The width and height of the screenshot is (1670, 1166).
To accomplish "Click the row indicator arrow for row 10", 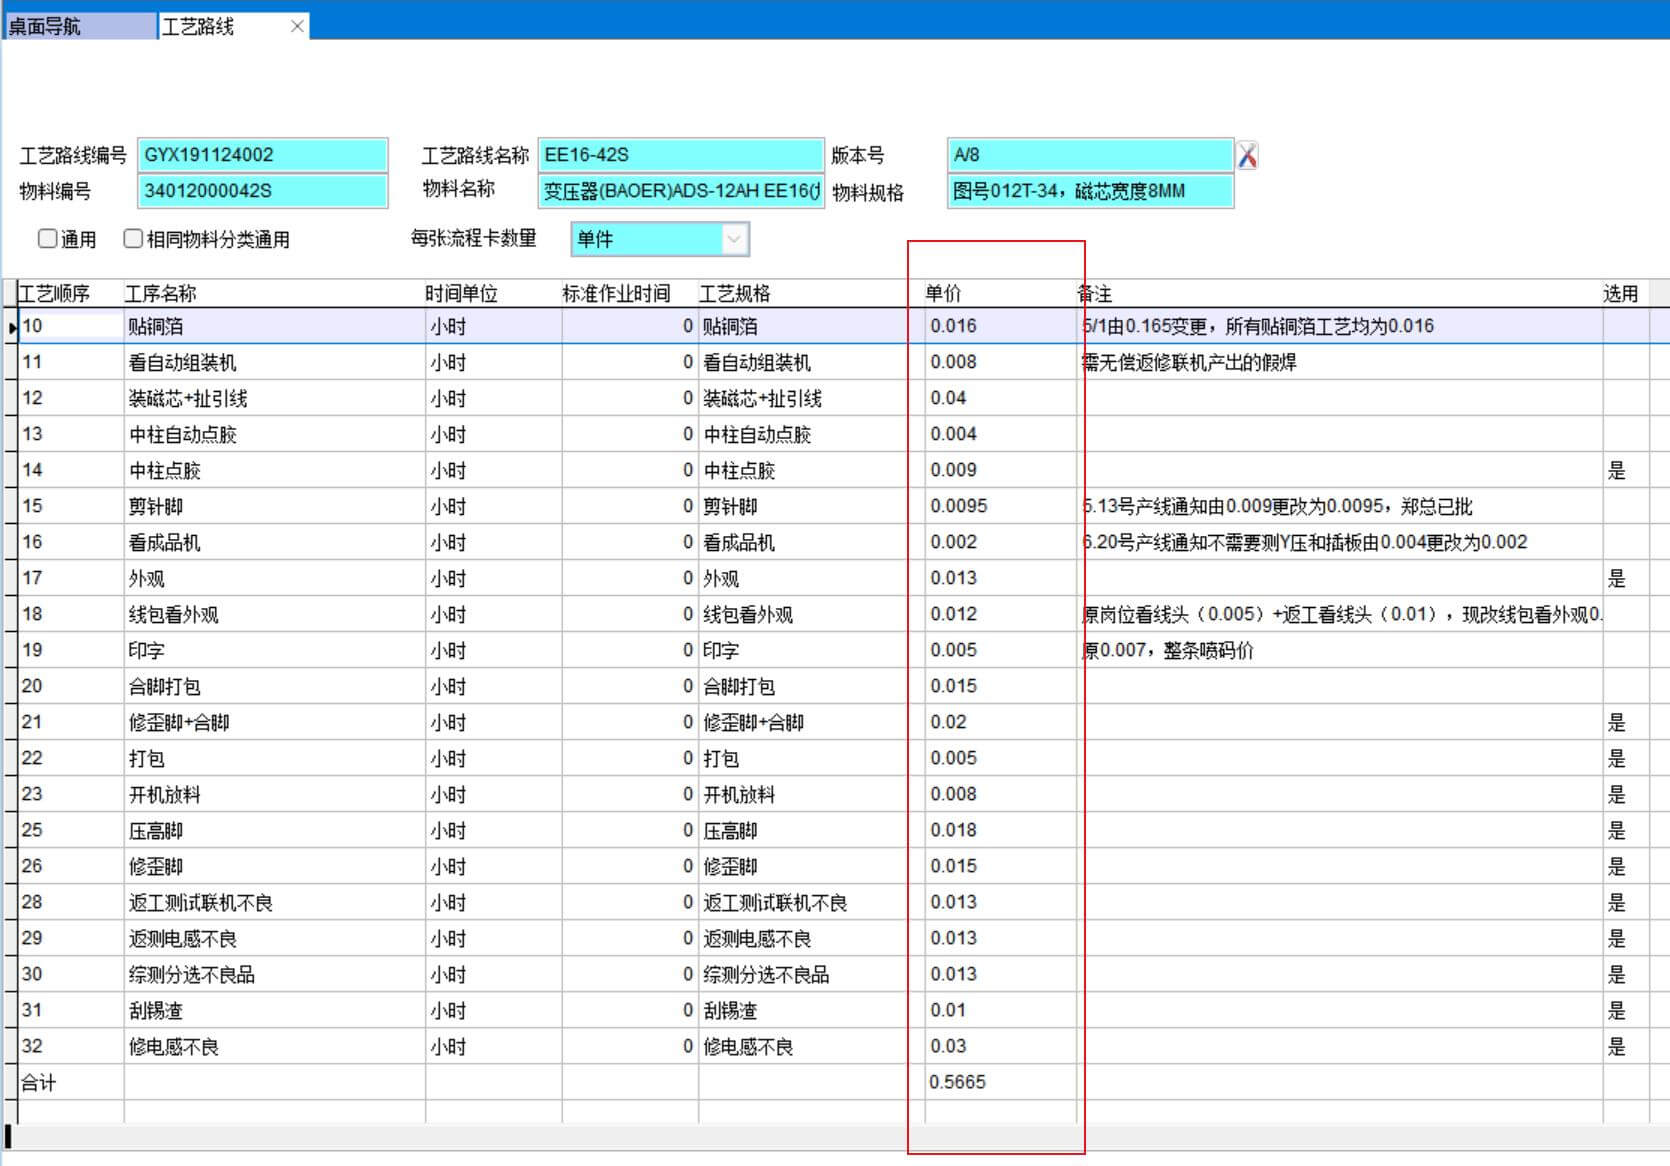I will [12, 327].
